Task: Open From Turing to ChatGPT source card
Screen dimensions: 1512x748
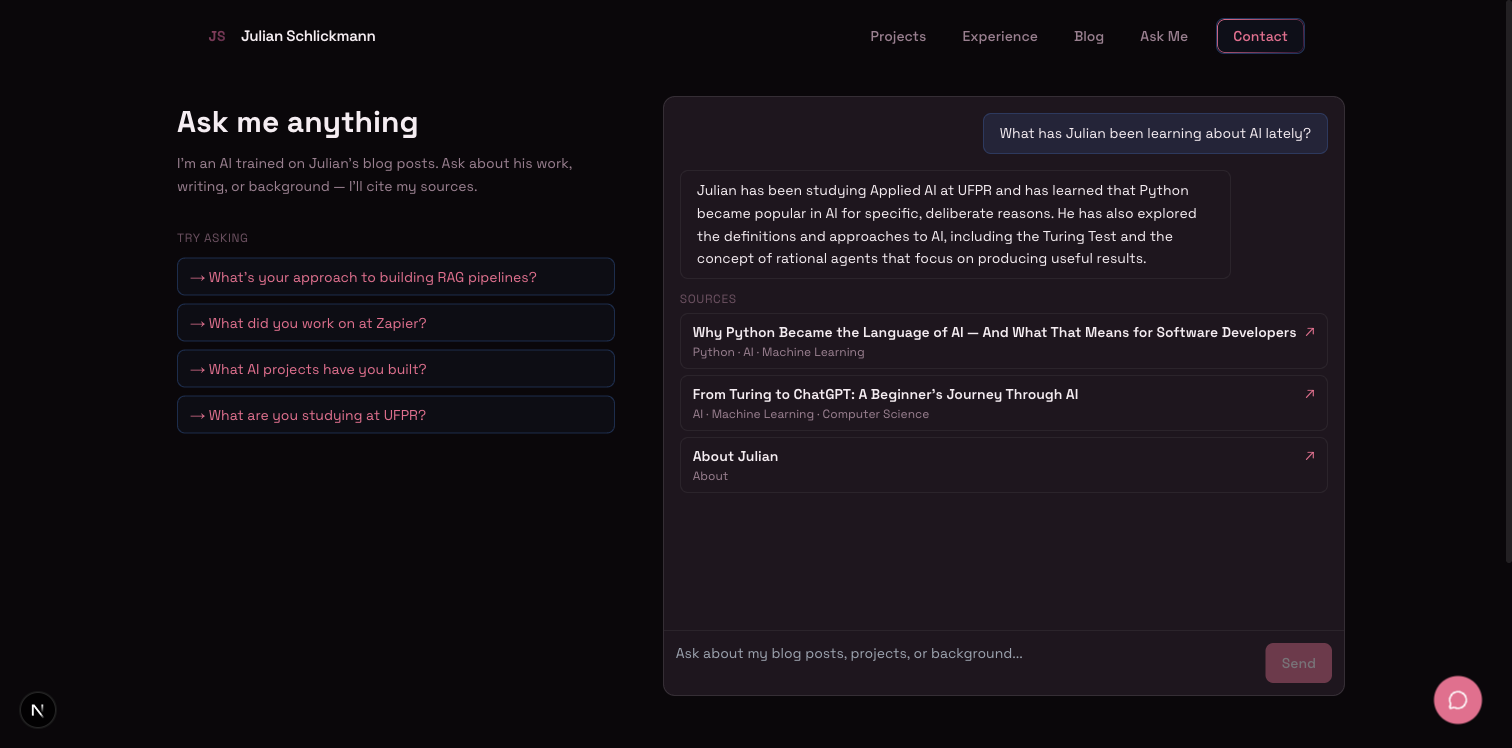Action: (x=1004, y=403)
